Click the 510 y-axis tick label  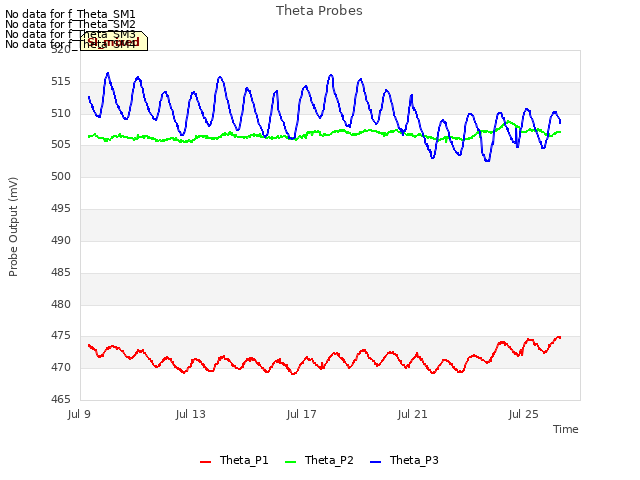61,113
